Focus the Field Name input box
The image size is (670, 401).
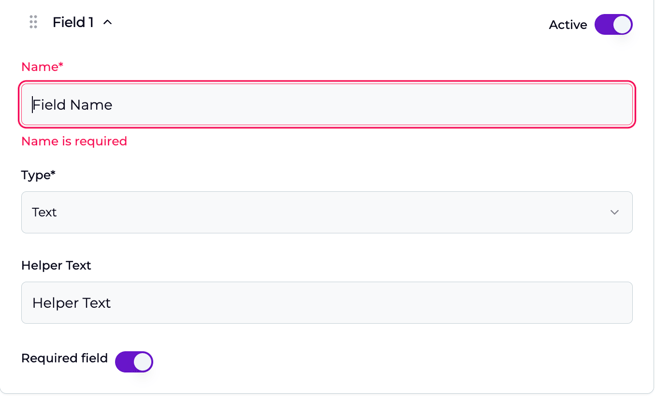(326, 105)
